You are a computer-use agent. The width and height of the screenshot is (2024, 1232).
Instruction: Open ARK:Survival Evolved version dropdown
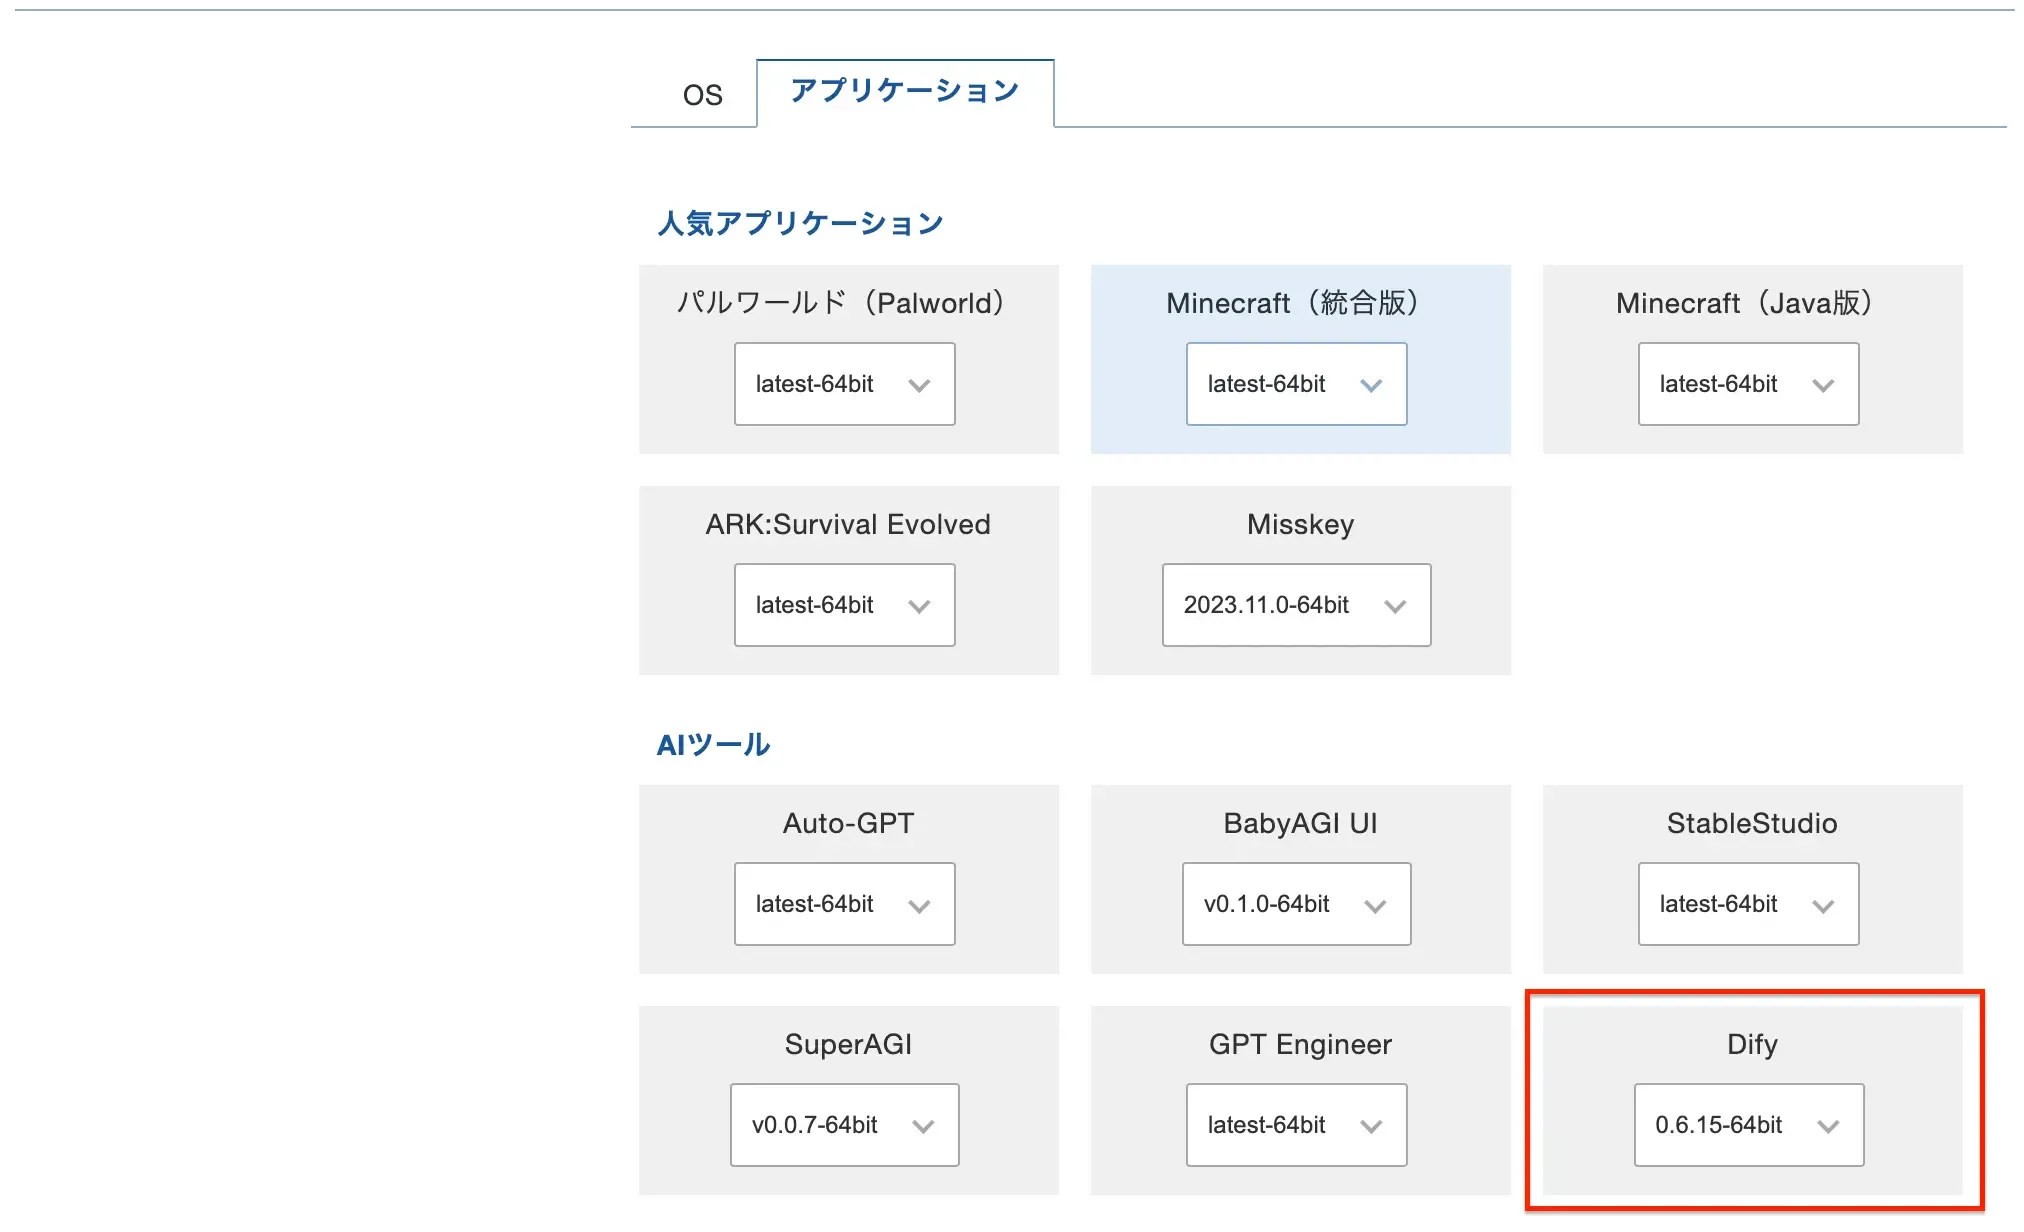[845, 605]
